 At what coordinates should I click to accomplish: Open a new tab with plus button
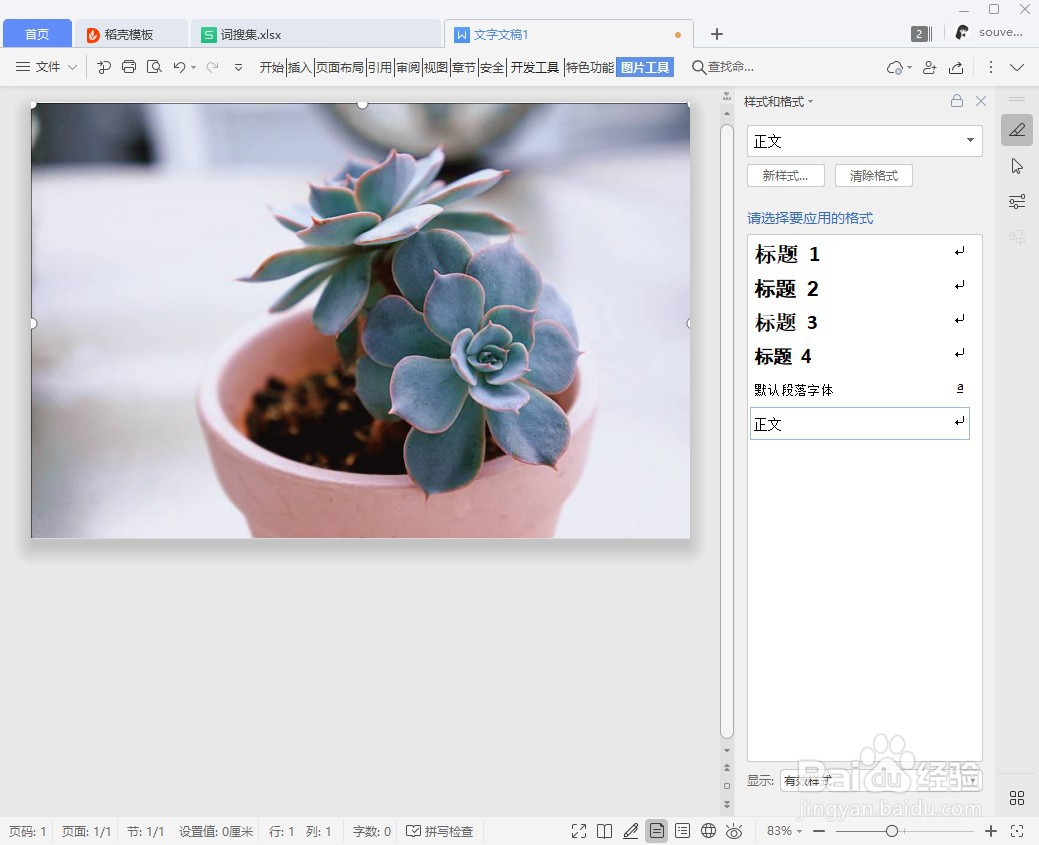(717, 34)
